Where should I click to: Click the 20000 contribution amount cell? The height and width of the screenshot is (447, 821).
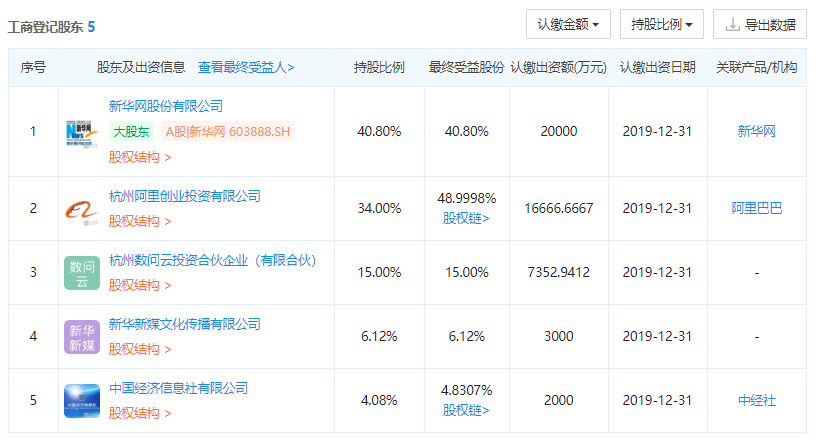[559, 131]
